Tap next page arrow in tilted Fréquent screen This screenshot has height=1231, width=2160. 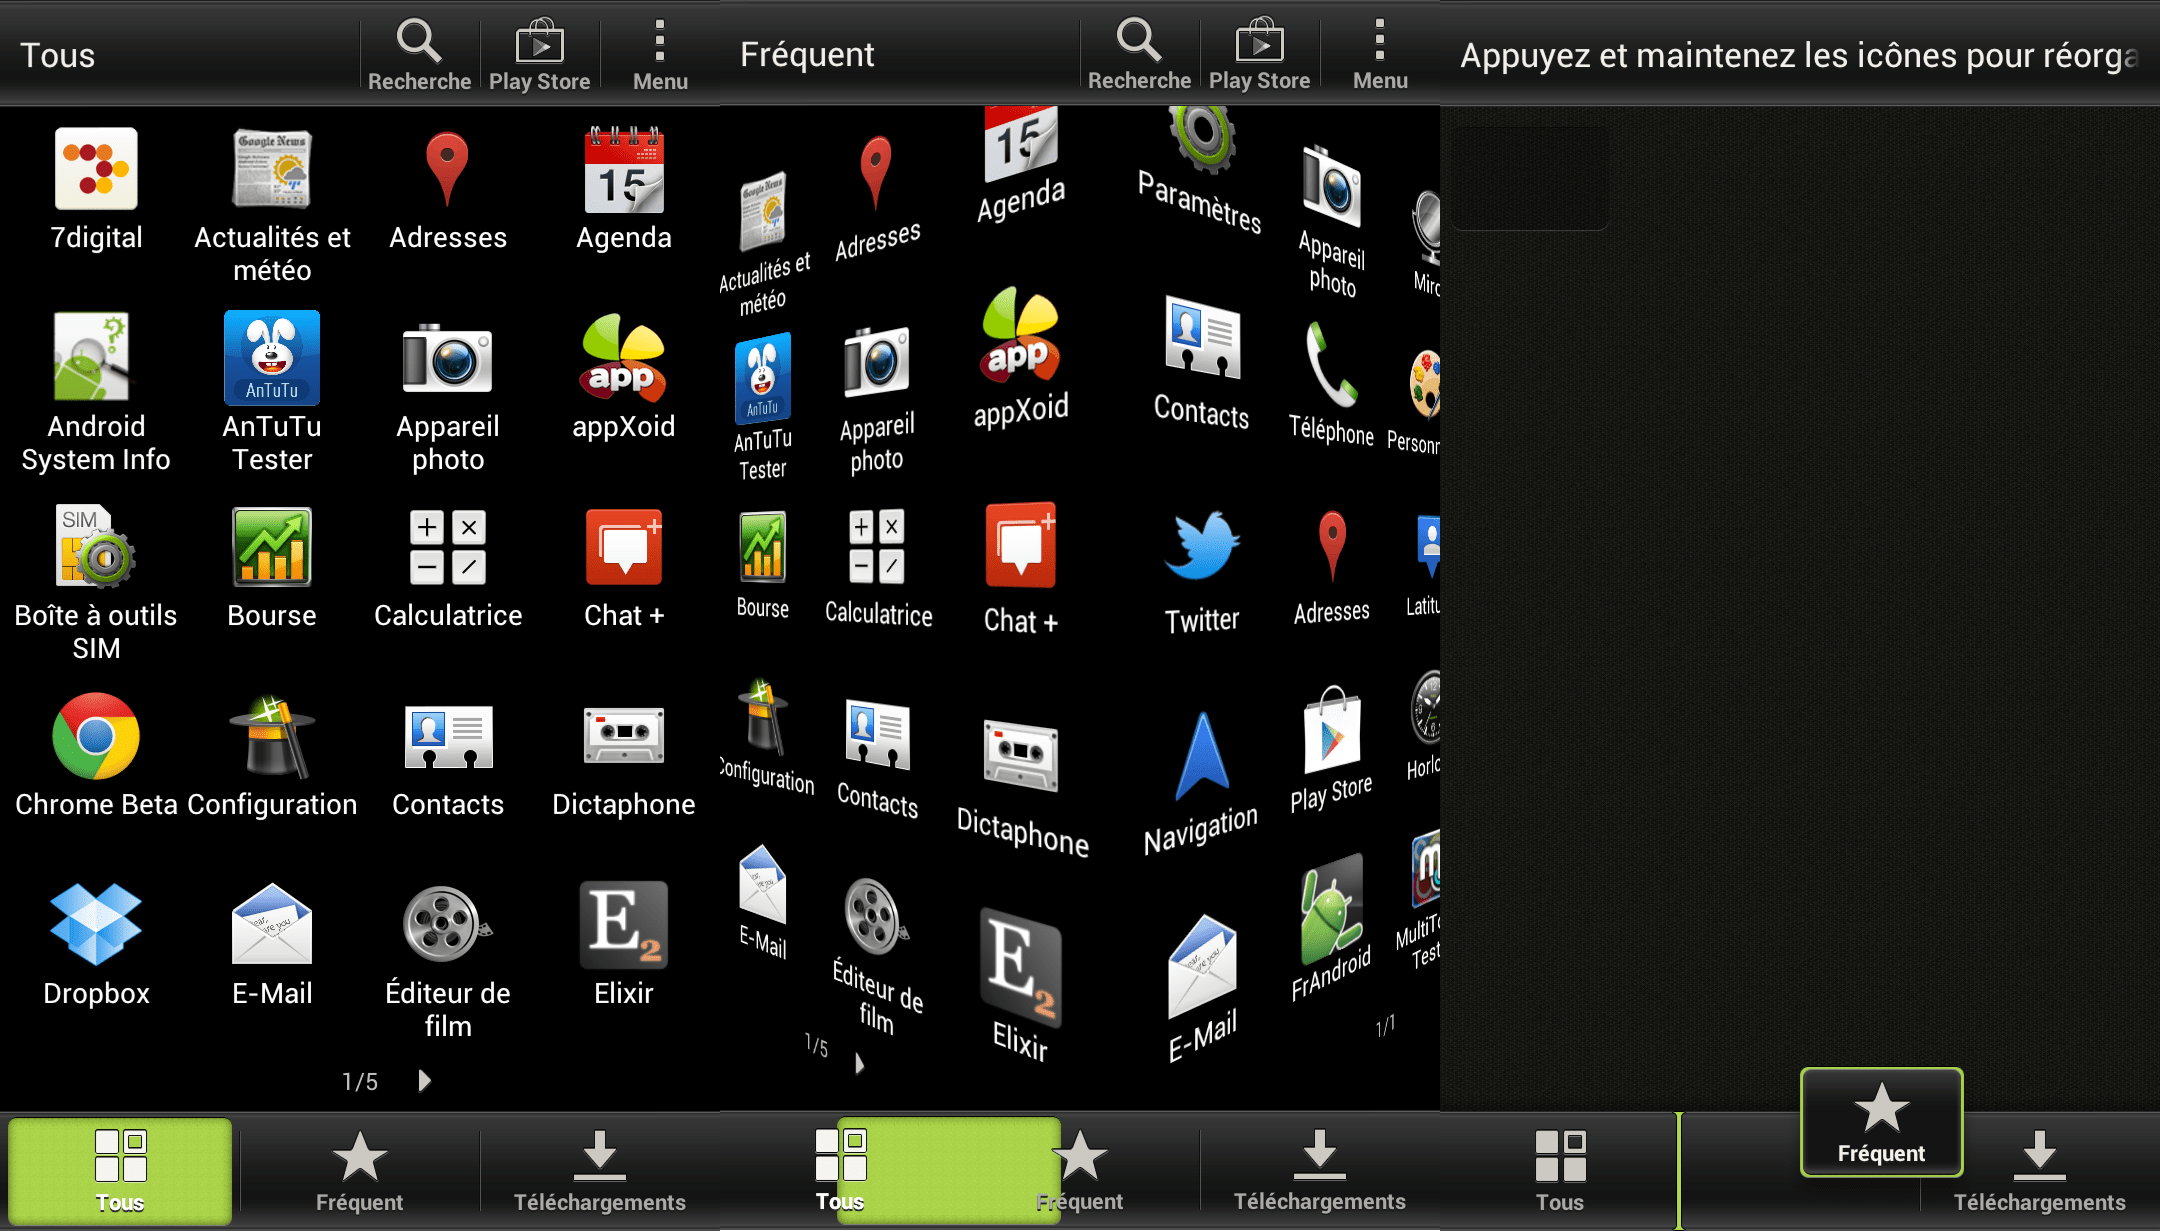[x=859, y=1063]
